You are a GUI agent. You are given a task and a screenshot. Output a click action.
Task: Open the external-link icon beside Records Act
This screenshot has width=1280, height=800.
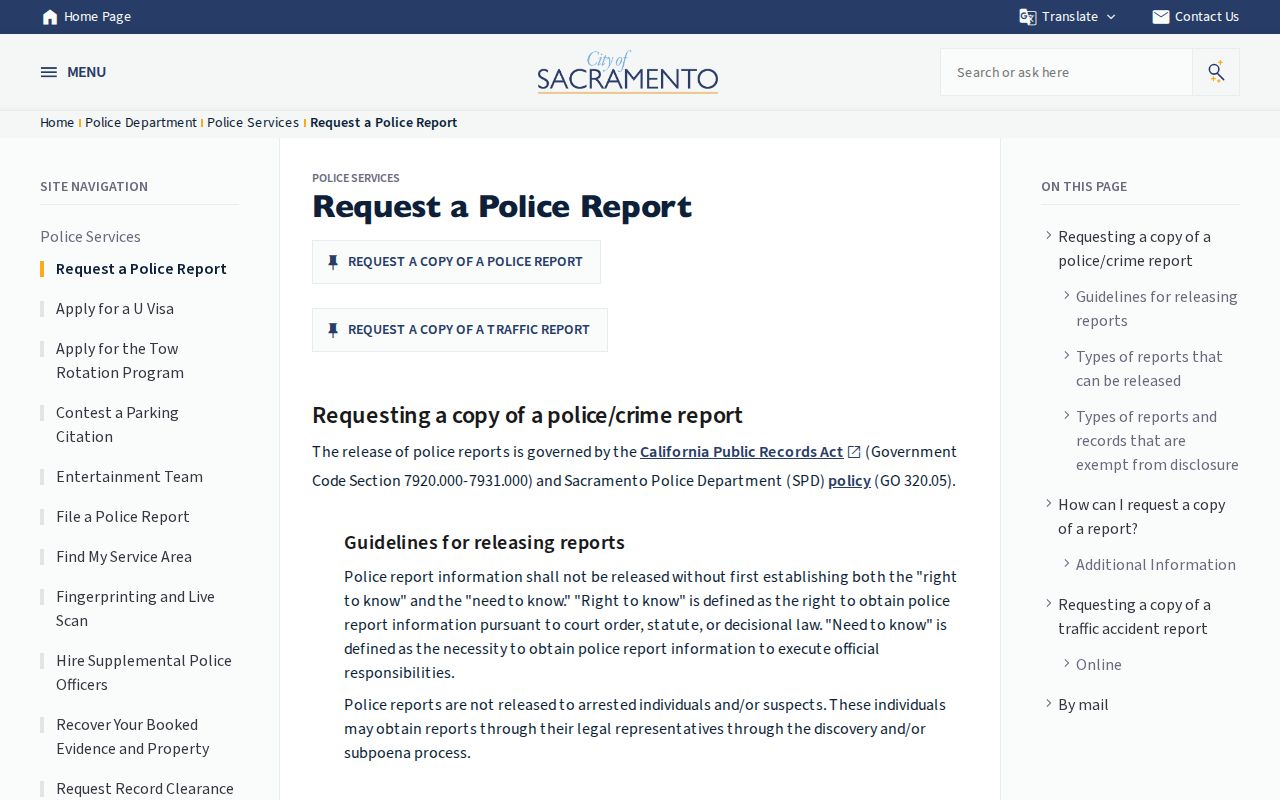tap(854, 452)
